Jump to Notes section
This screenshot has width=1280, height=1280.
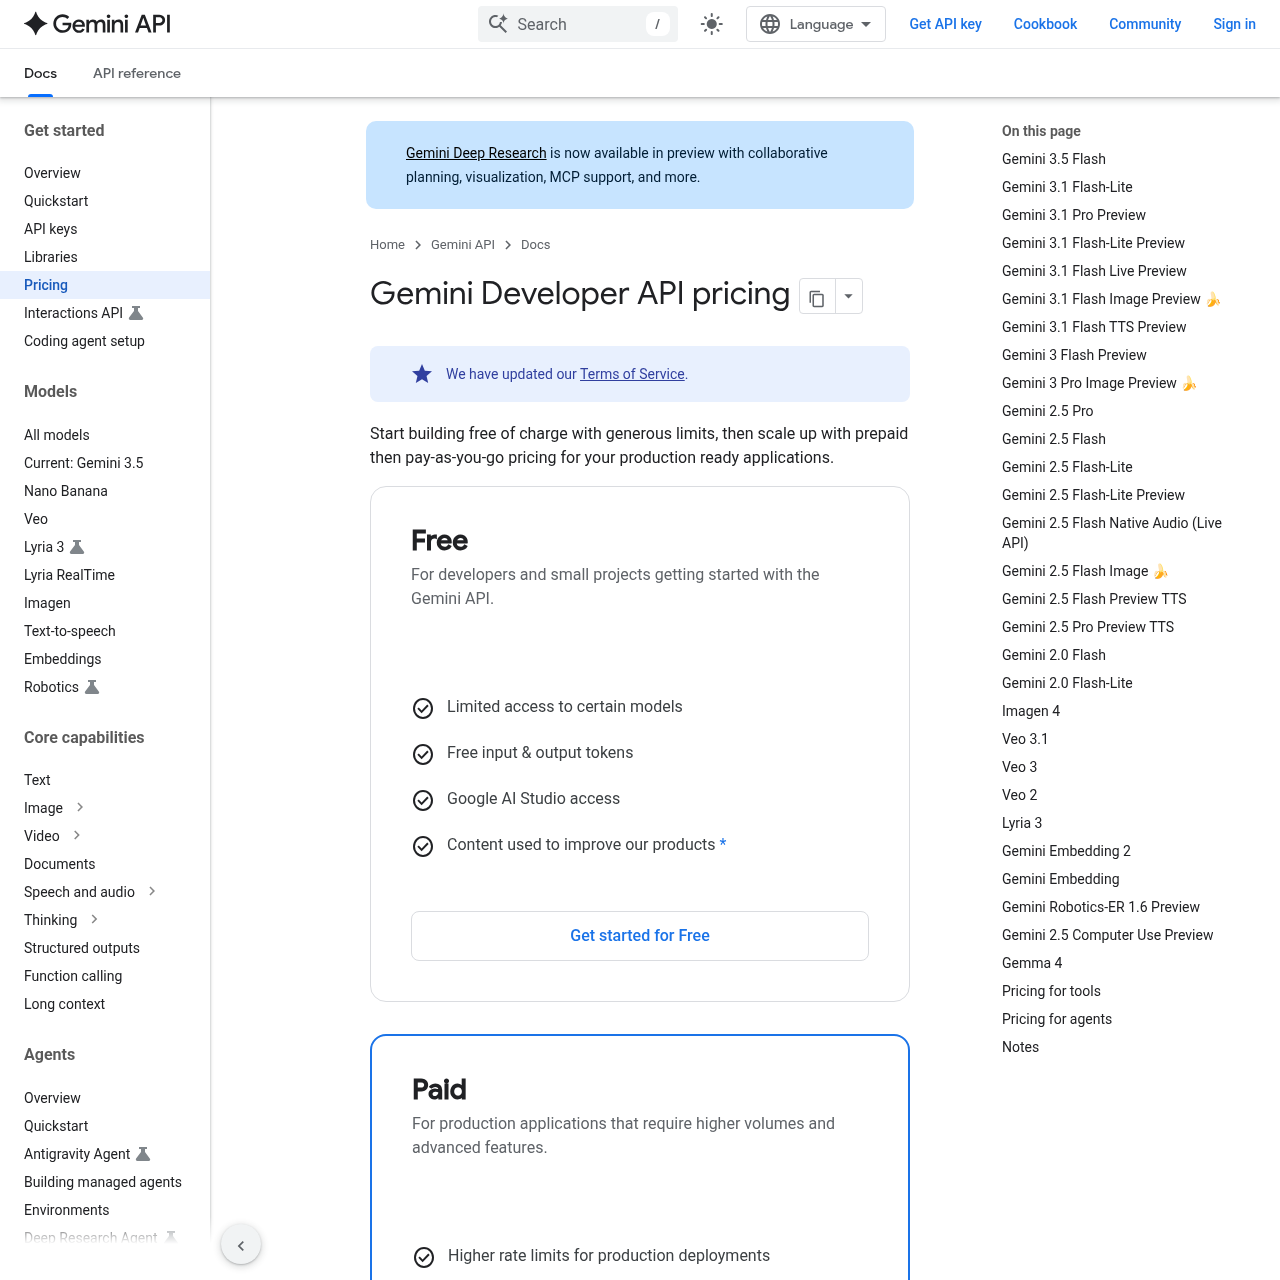[x=1020, y=1047]
